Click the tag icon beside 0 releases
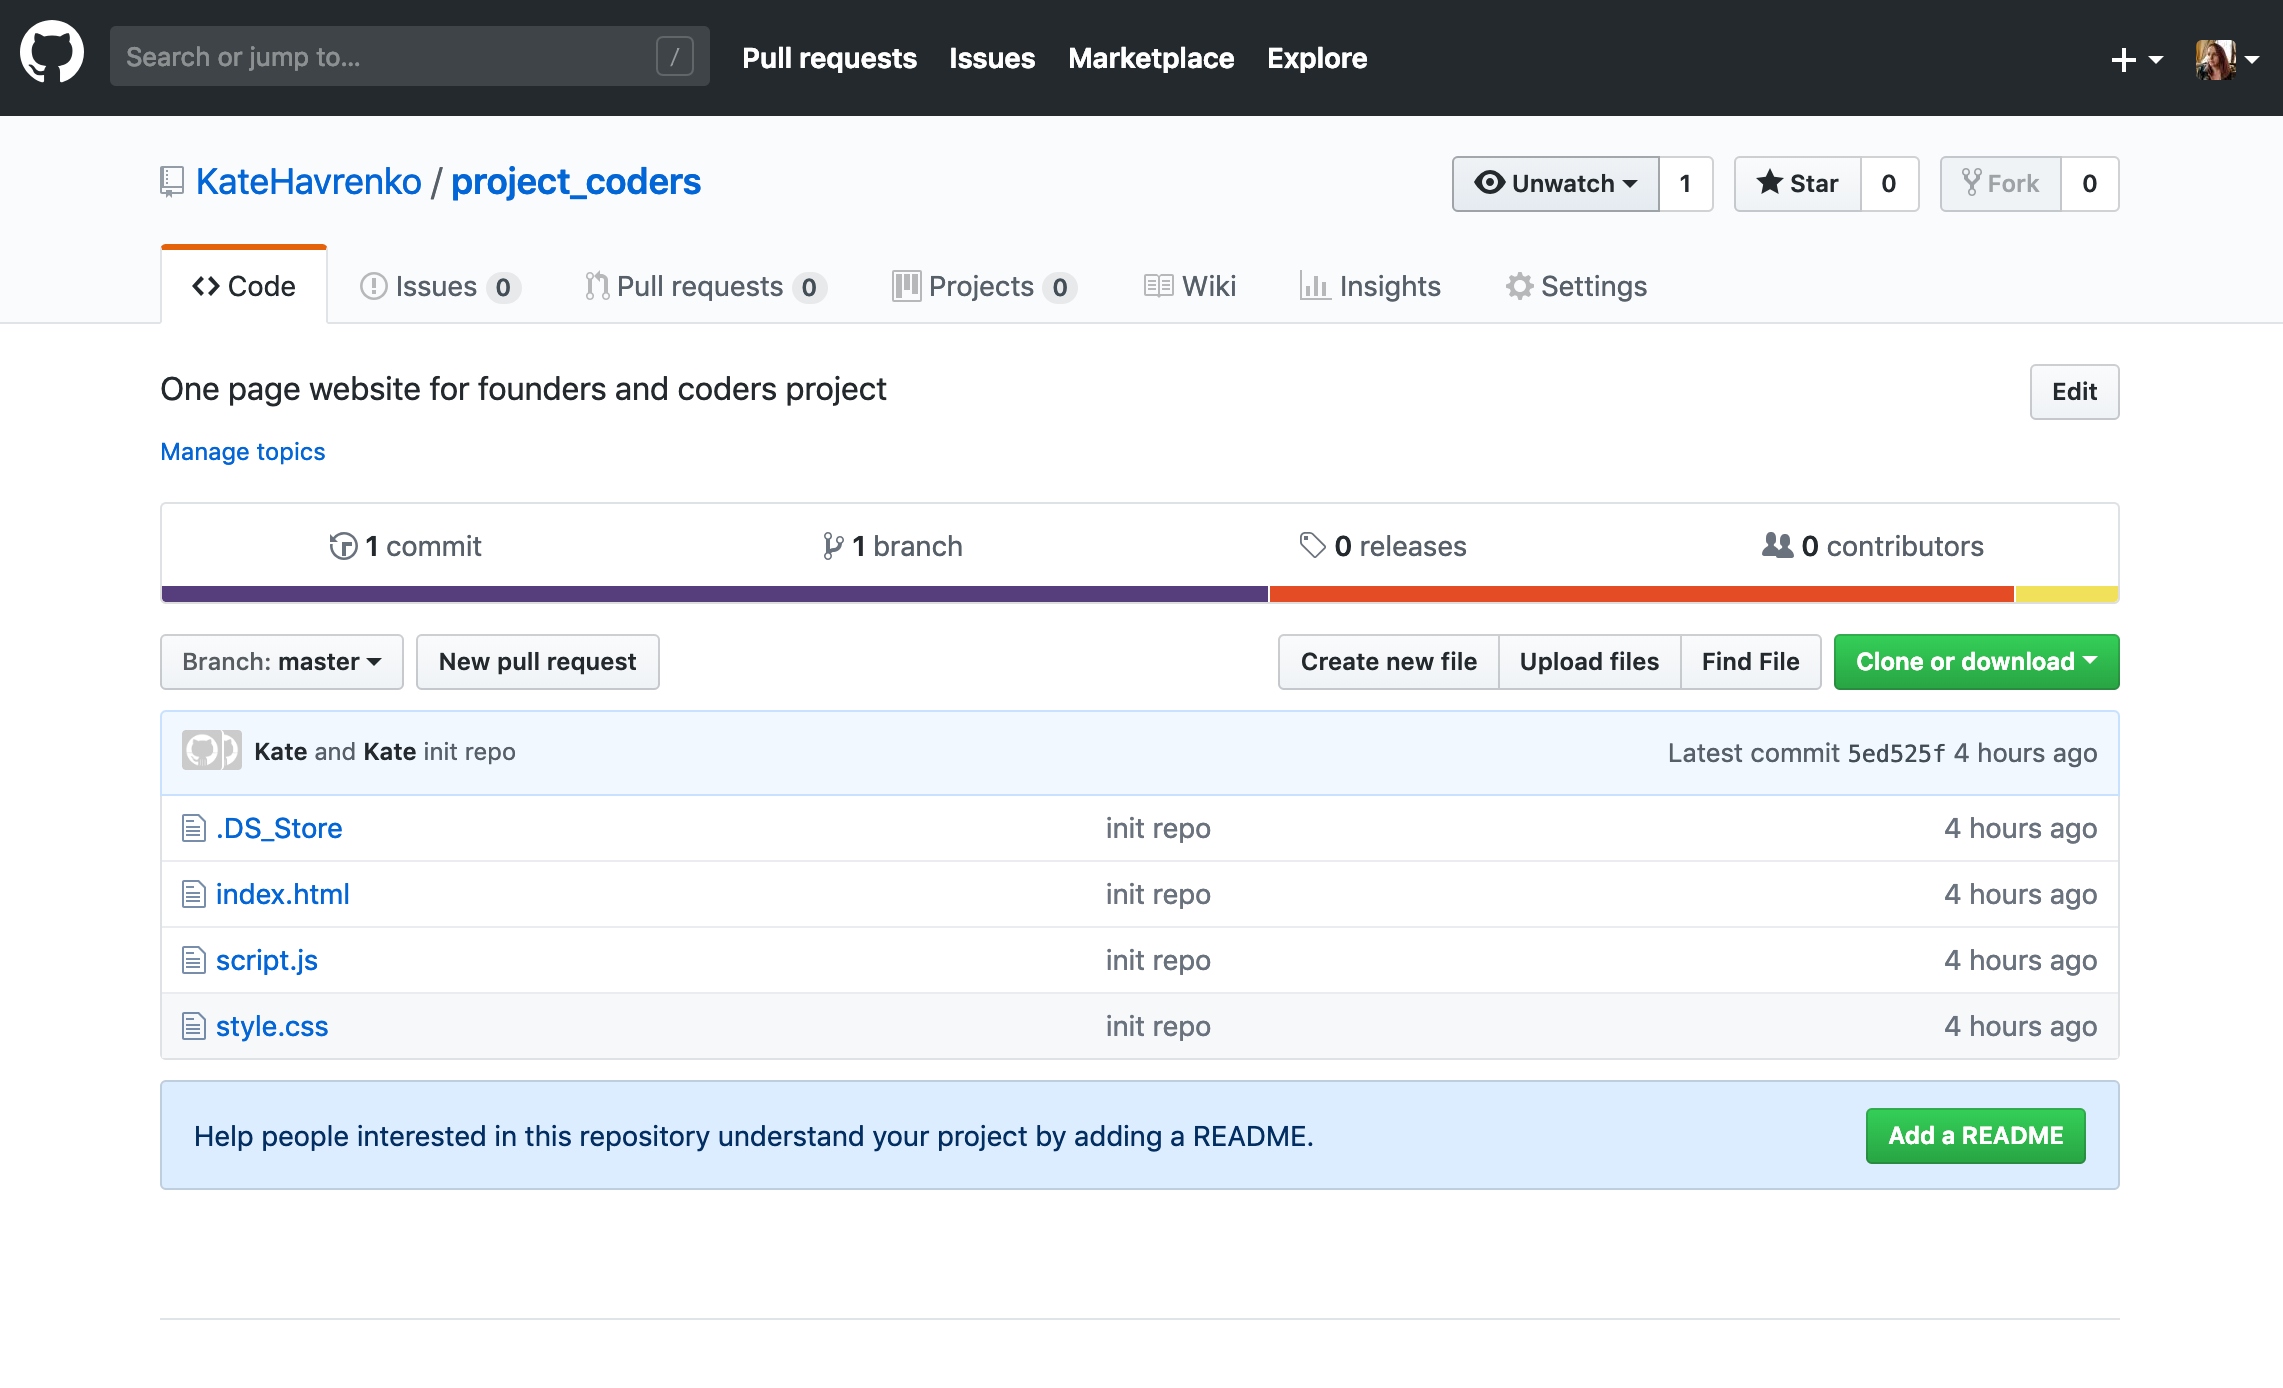The image size is (2283, 1388). coord(1312,546)
